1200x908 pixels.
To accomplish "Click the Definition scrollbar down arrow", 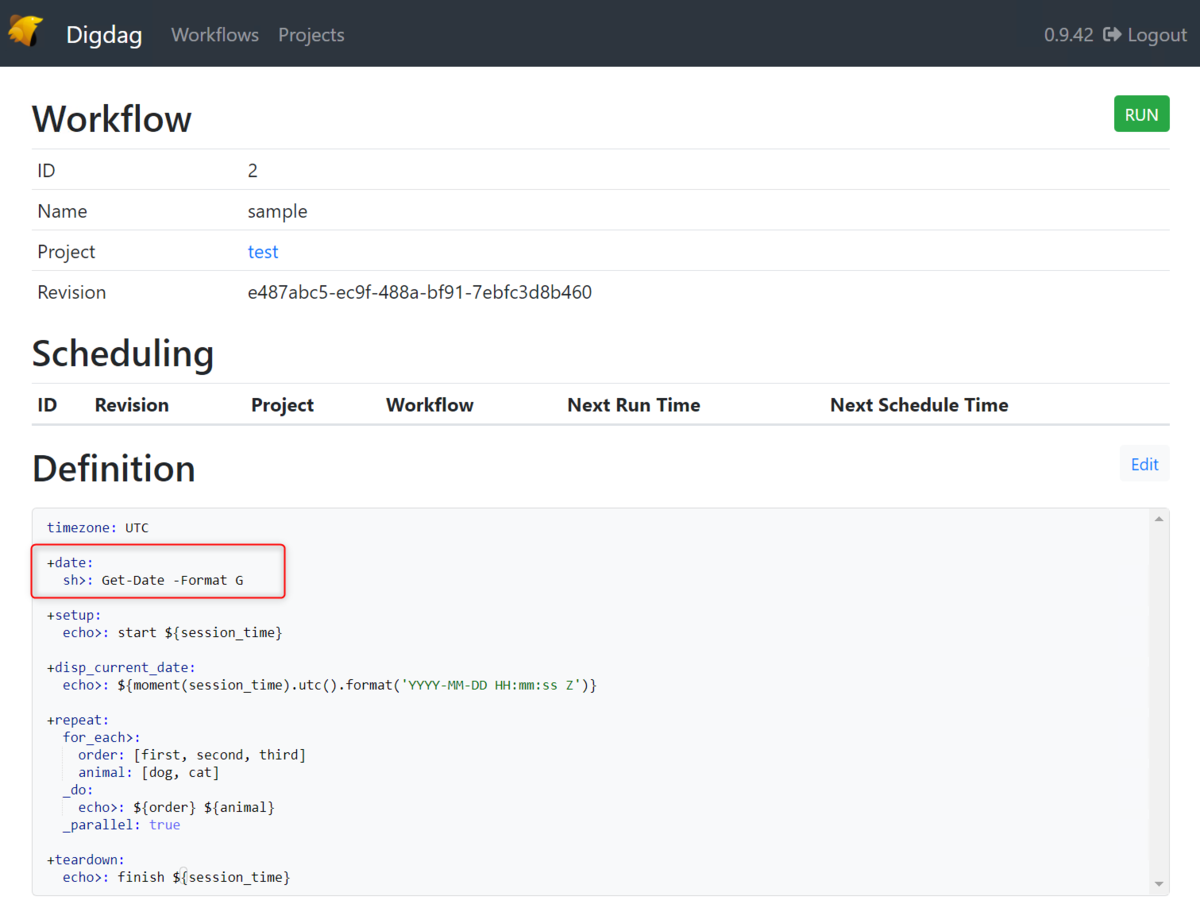I will point(1159,884).
